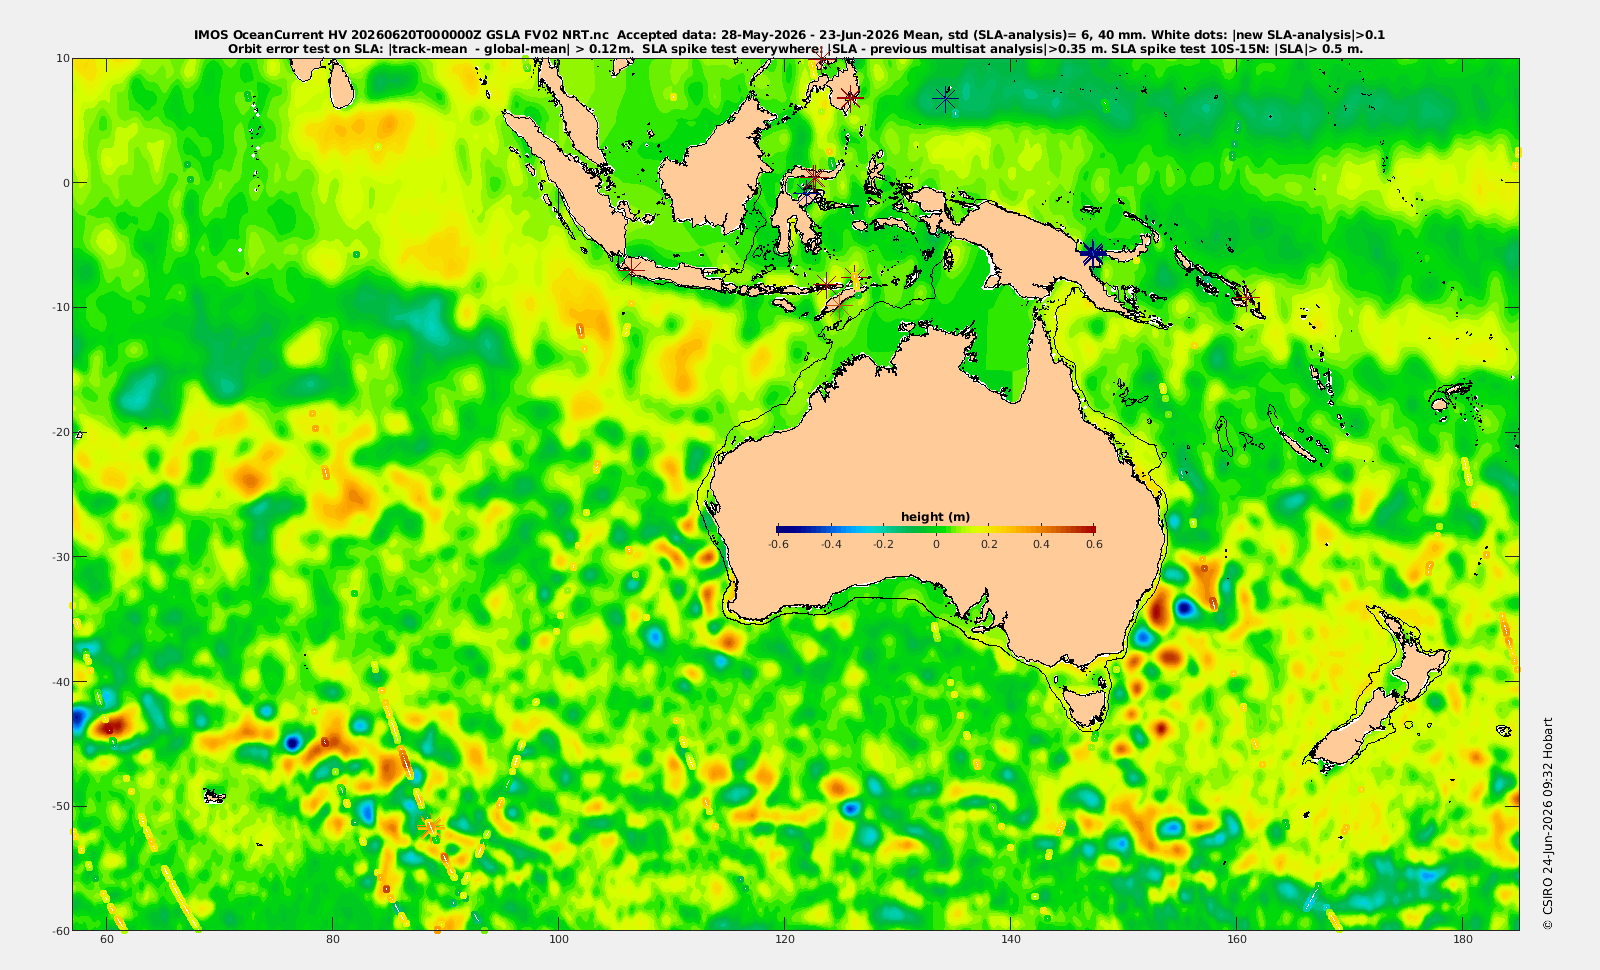This screenshot has width=1600, height=970.
Task: Click the -0.2 colorbar tick label
Action: 883,544
